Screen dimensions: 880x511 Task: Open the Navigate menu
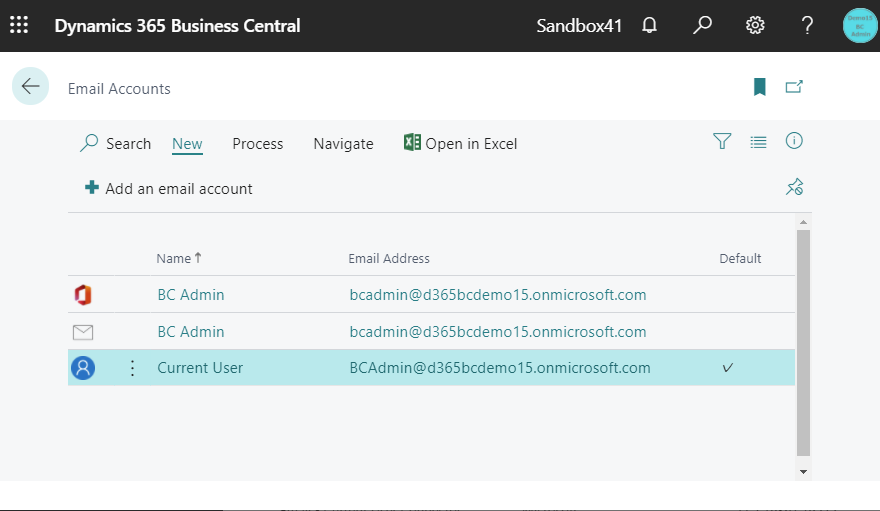click(x=343, y=144)
